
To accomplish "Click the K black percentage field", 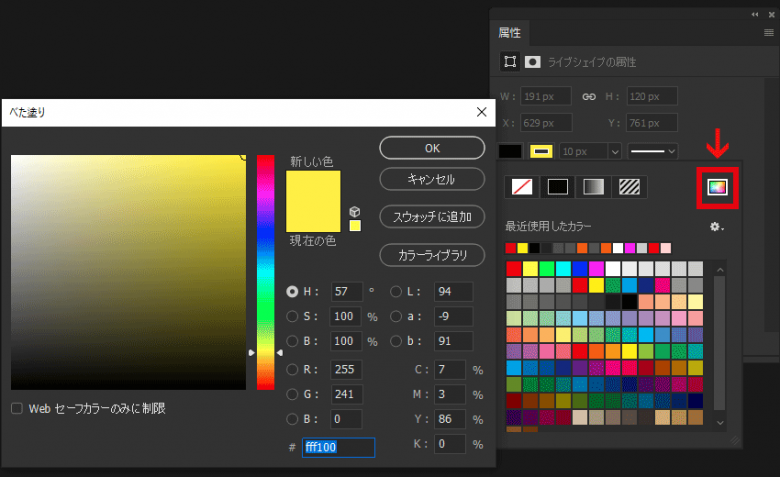I will tap(450, 444).
